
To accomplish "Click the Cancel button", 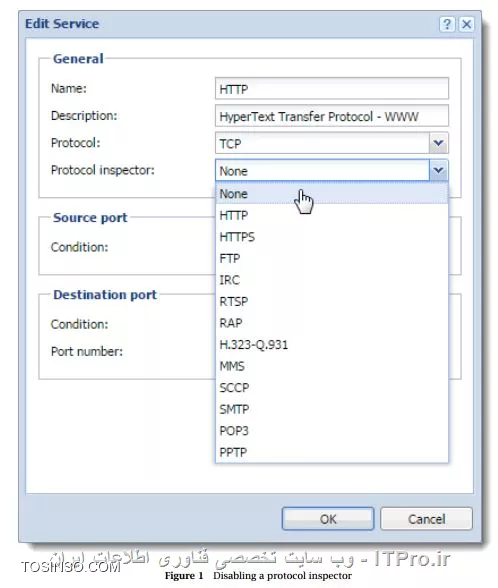I will 426,519.
